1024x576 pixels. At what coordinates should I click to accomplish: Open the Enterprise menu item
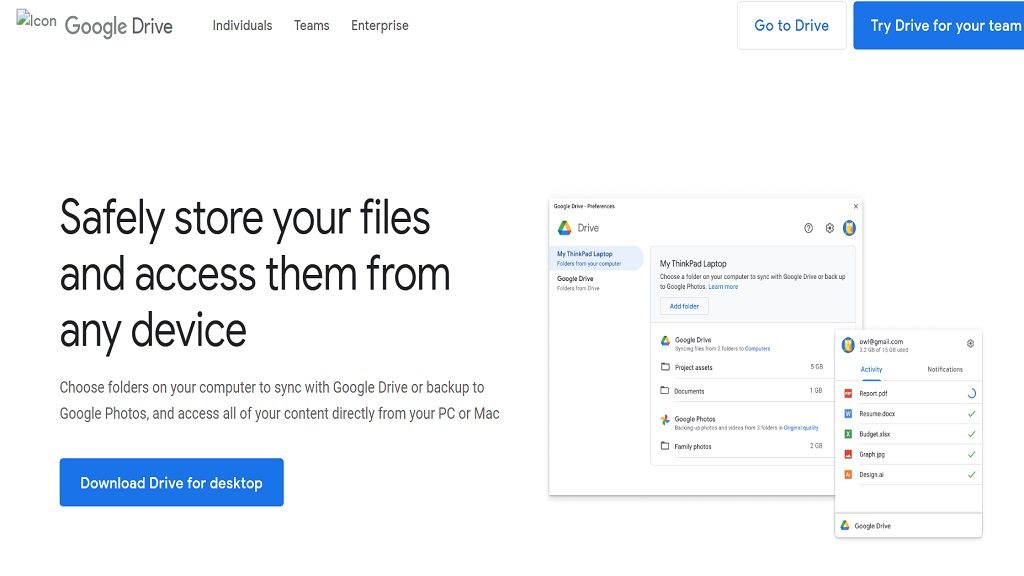click(379, 25)
